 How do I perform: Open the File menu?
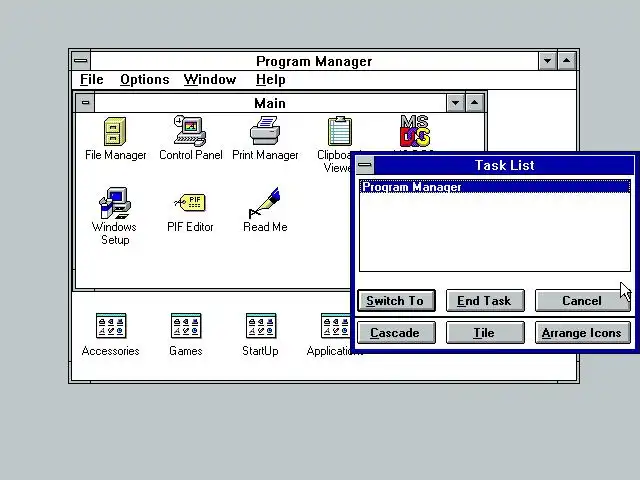coord(91,80)
